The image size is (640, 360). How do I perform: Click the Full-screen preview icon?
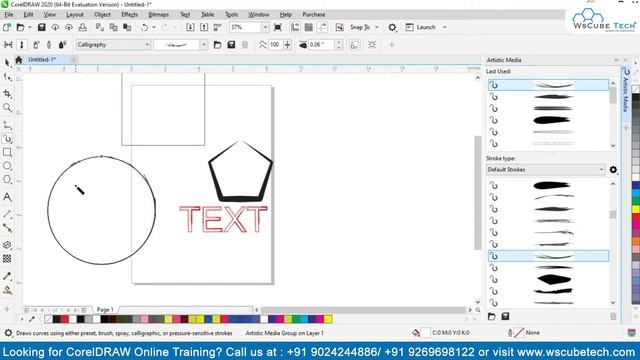[x=278, y=27]
